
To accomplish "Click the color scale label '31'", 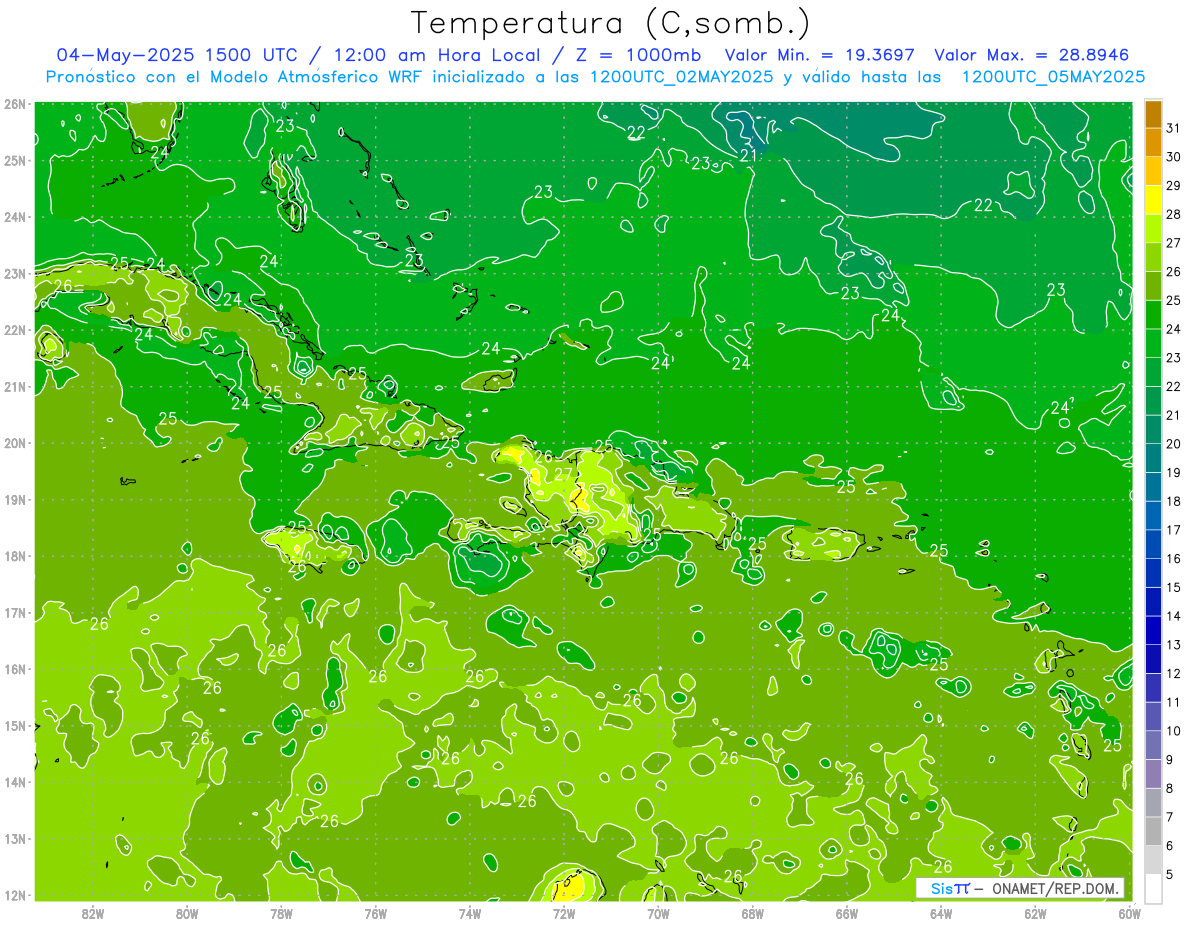I will (1173, 127).
